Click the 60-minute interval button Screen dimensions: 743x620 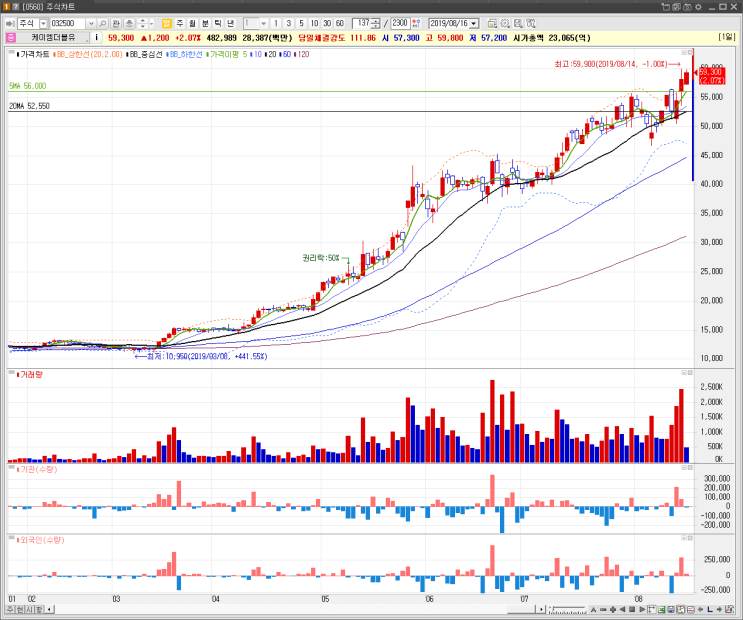(340, 23)
